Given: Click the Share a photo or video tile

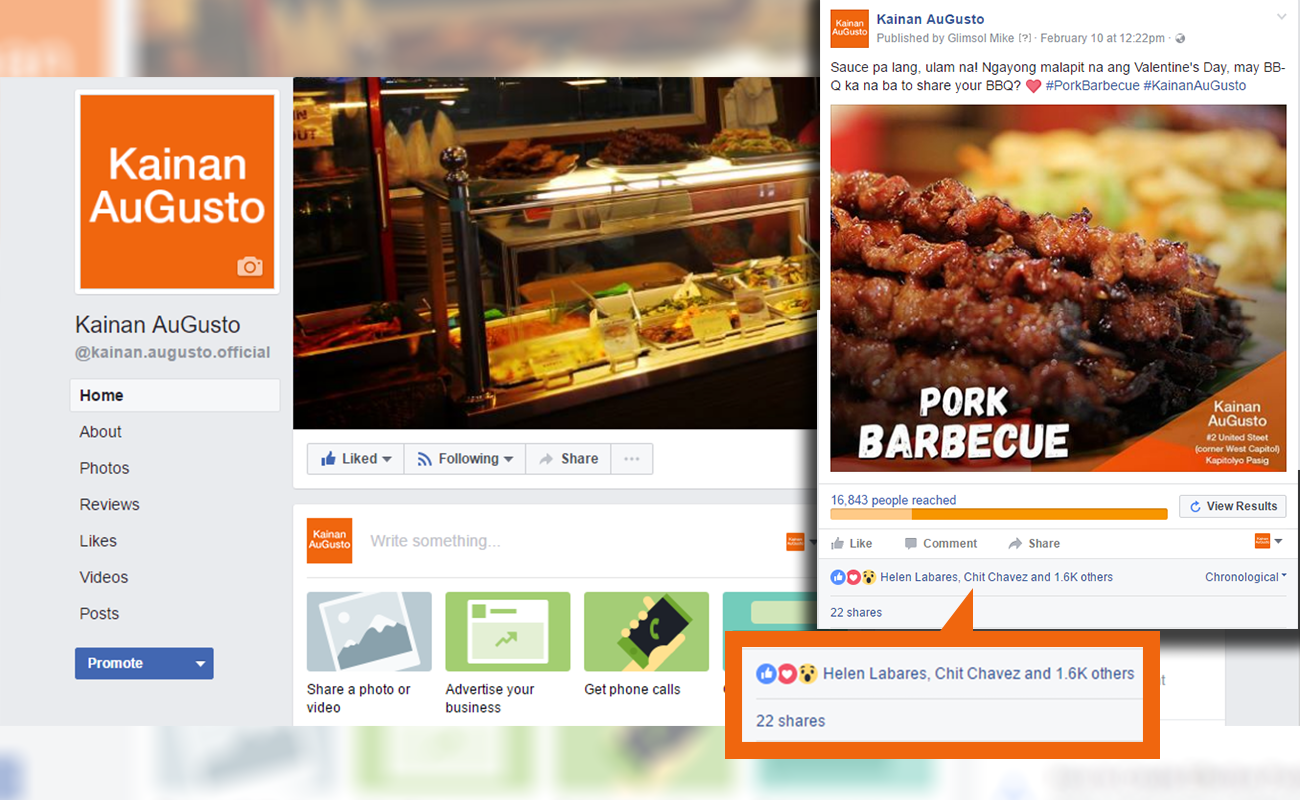Looking at the screenshot, I should coord(369,654).
